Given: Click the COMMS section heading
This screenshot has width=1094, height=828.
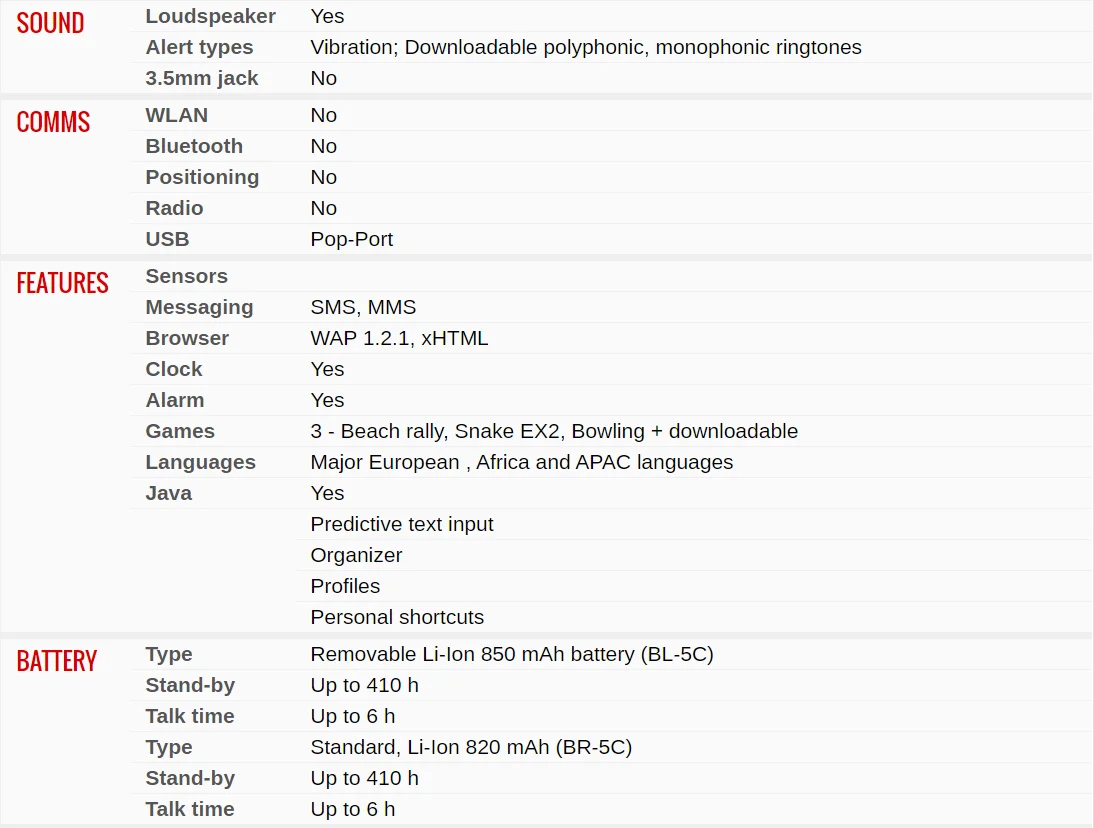Looking at the screenshot, I should click(53, 122).
